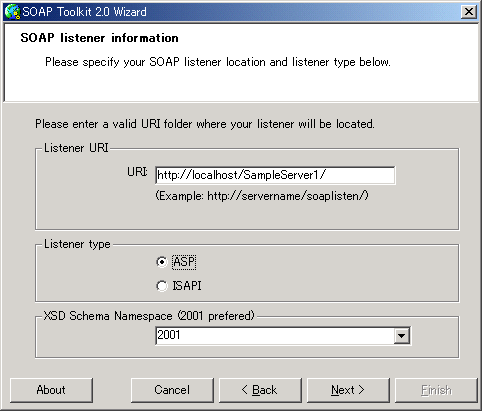Click the URI field label

pos(137,172)
